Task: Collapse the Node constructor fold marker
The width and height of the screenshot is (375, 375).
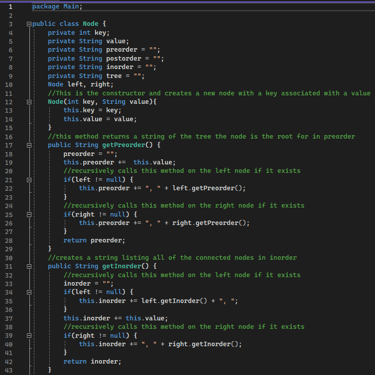Action: pyautogui.click(x=29, y=102)
